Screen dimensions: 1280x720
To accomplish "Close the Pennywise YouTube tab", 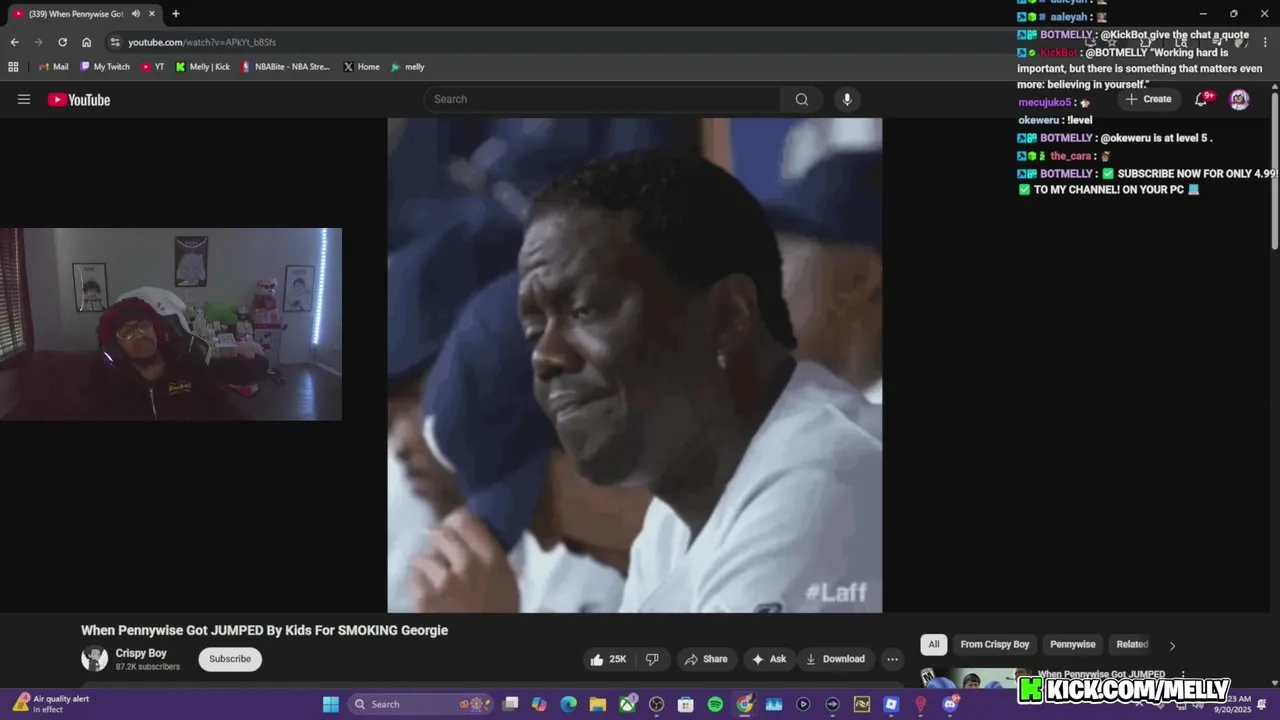I will [152, 14].
